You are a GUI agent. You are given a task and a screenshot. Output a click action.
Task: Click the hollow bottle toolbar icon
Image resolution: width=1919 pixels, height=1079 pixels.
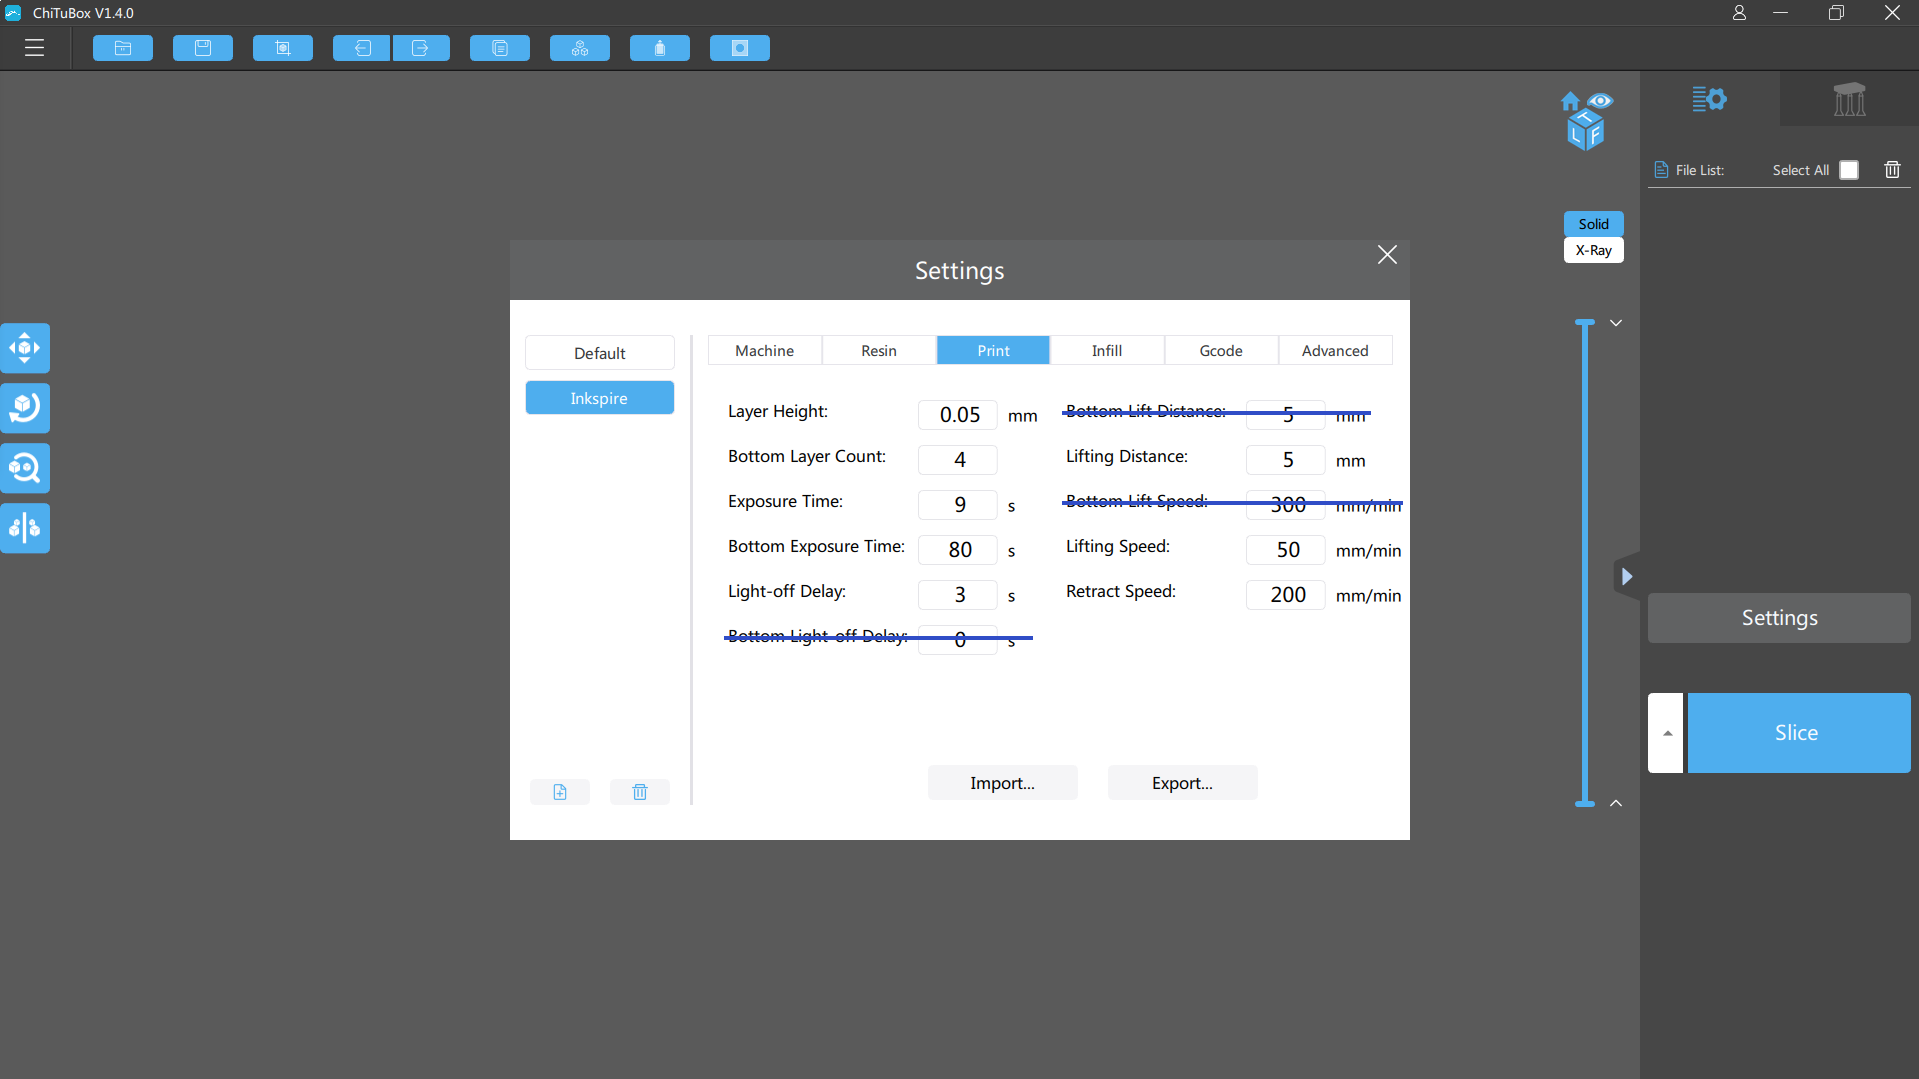click(x=660, y=48)
